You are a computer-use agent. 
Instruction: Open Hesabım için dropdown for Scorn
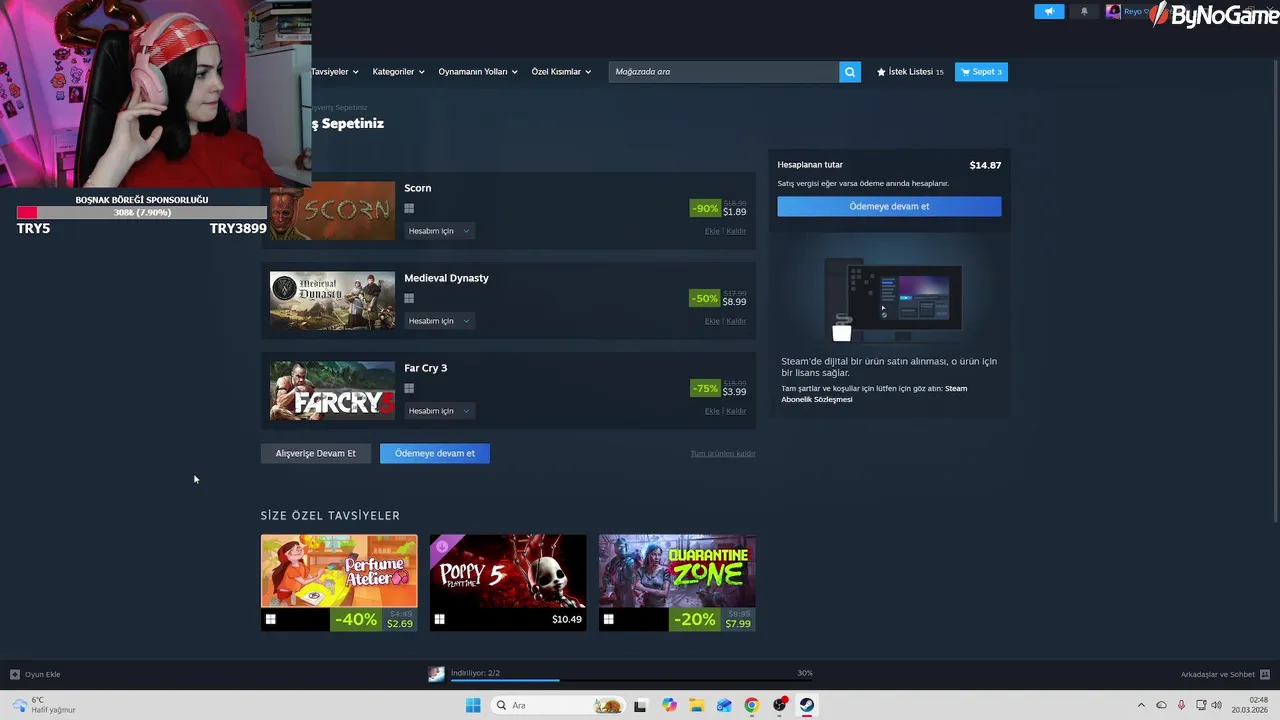(x=438, y=231)
